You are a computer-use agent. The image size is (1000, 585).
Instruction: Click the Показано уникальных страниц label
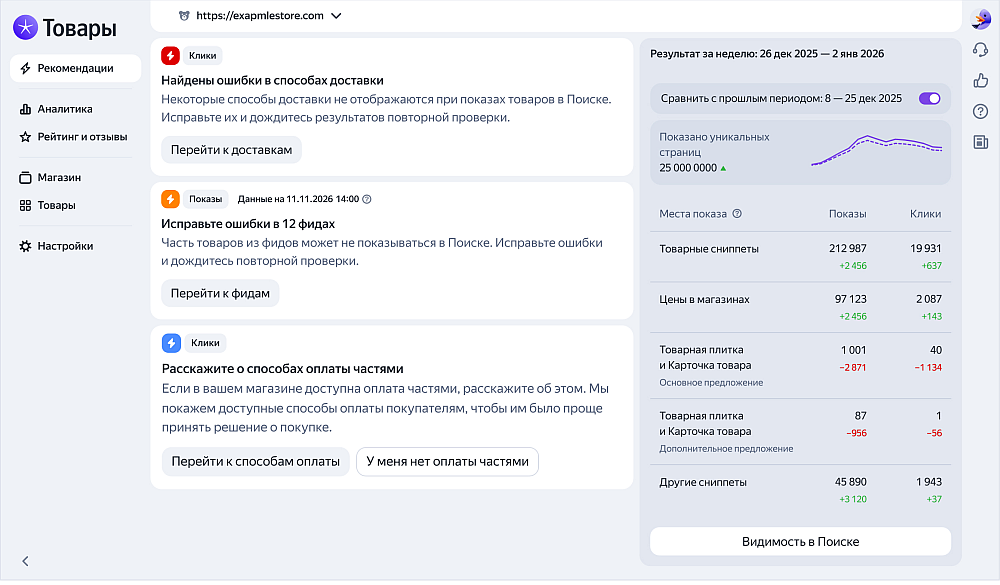click(714, 145)
